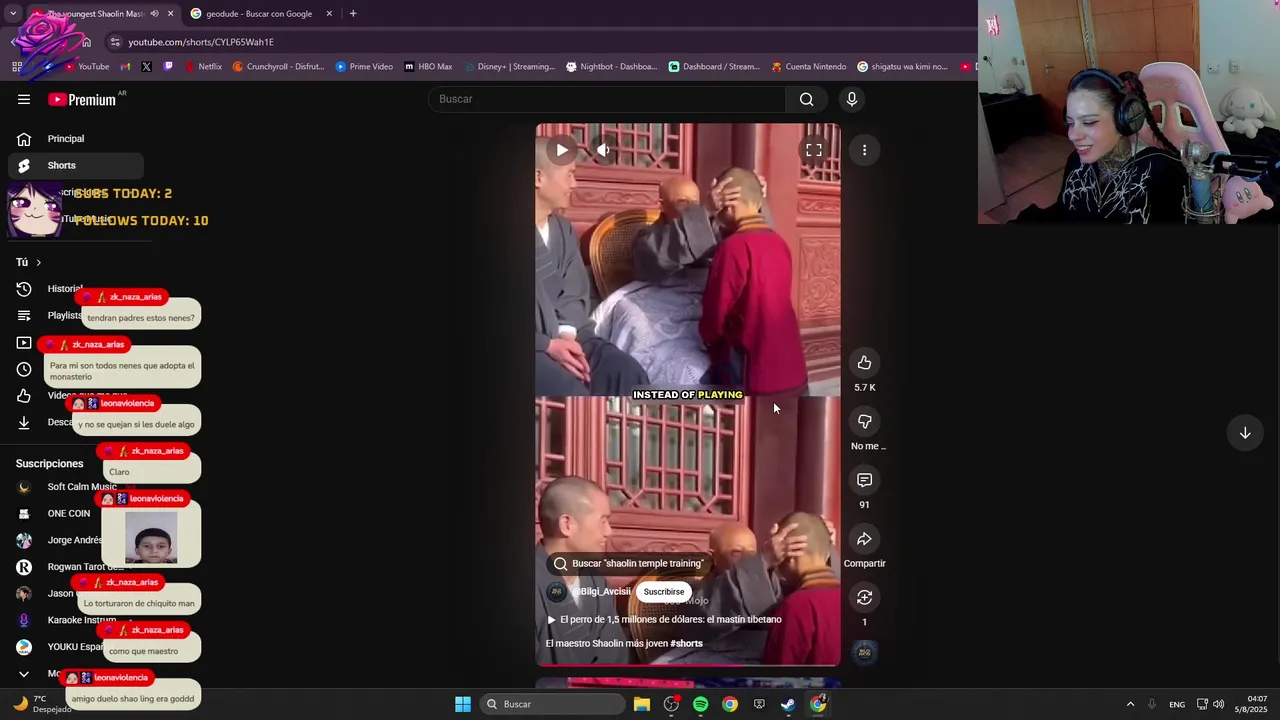Open the Nightbot Dashboard bookmark
The image size is (1280, 720).
612,67
